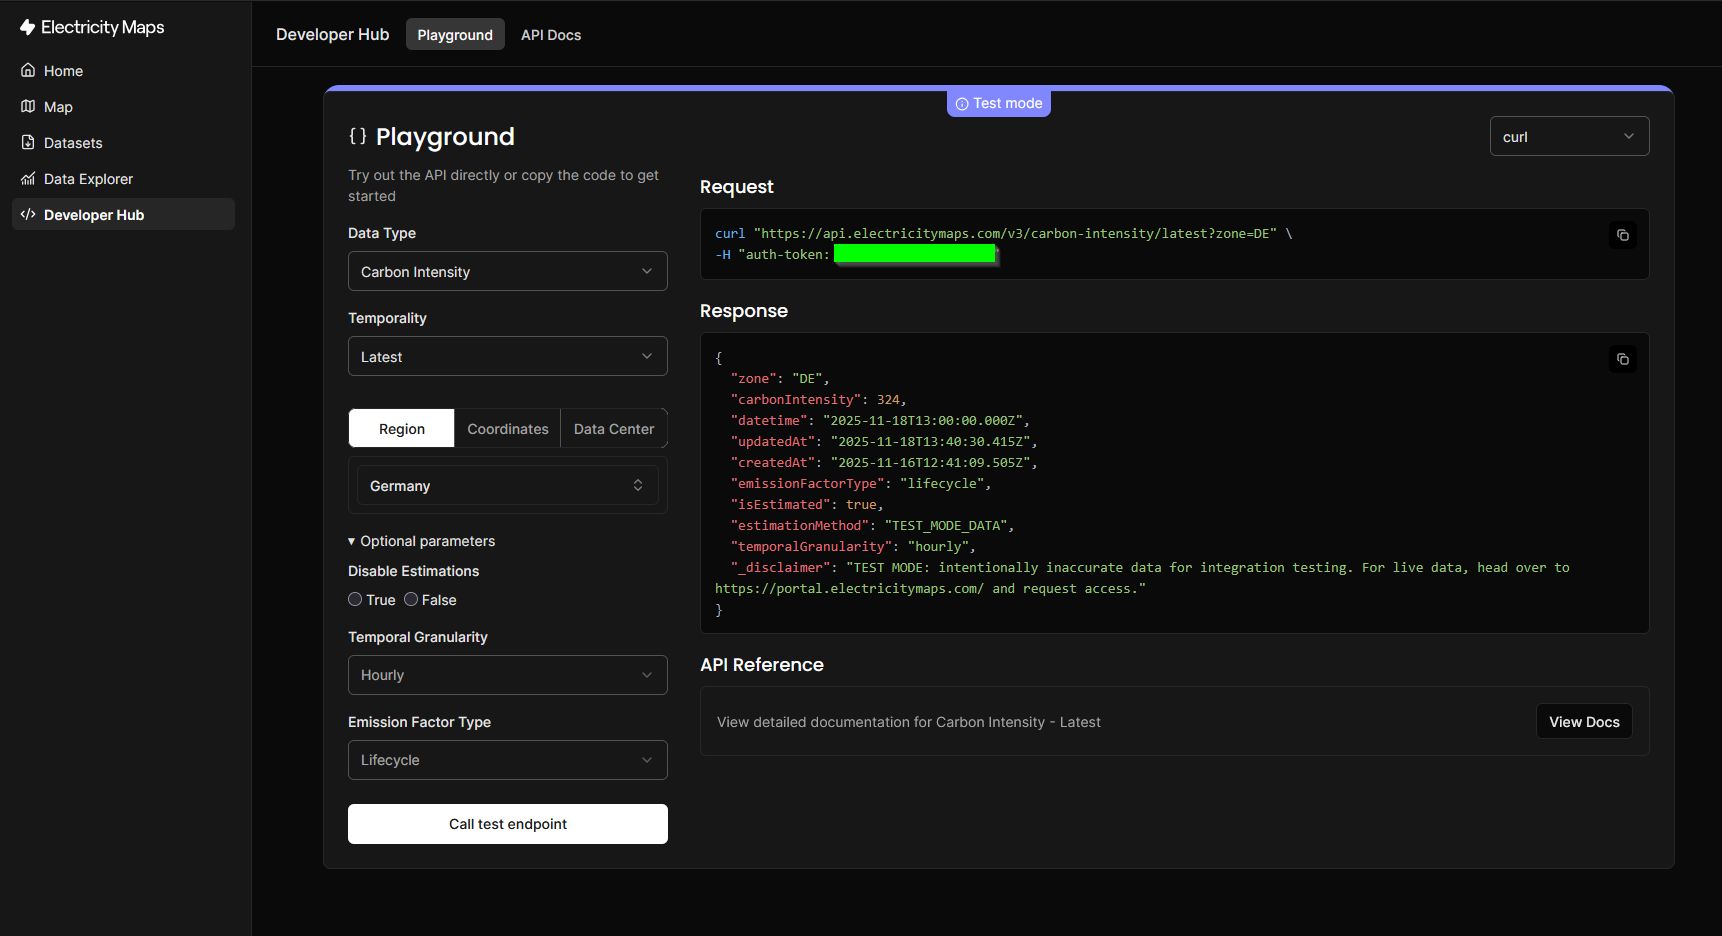
Task: Click the Datasets sidebar icon
Action: pos(28,143)
